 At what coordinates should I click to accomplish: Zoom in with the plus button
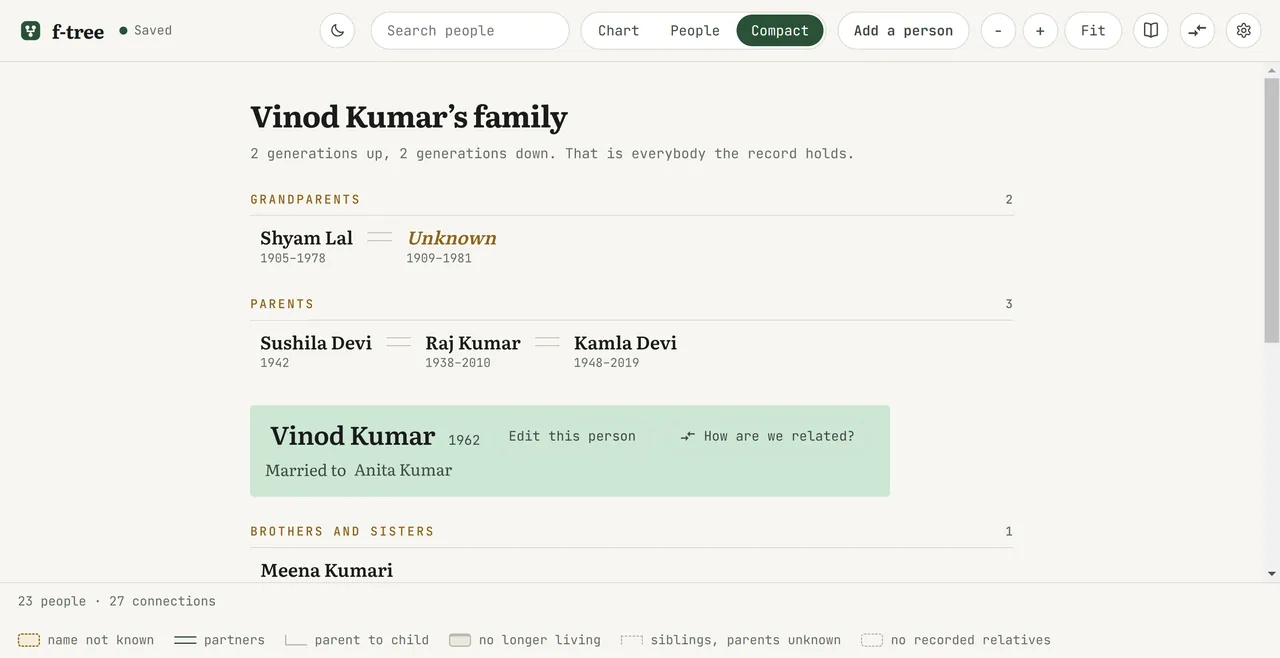pos(1040,30)
